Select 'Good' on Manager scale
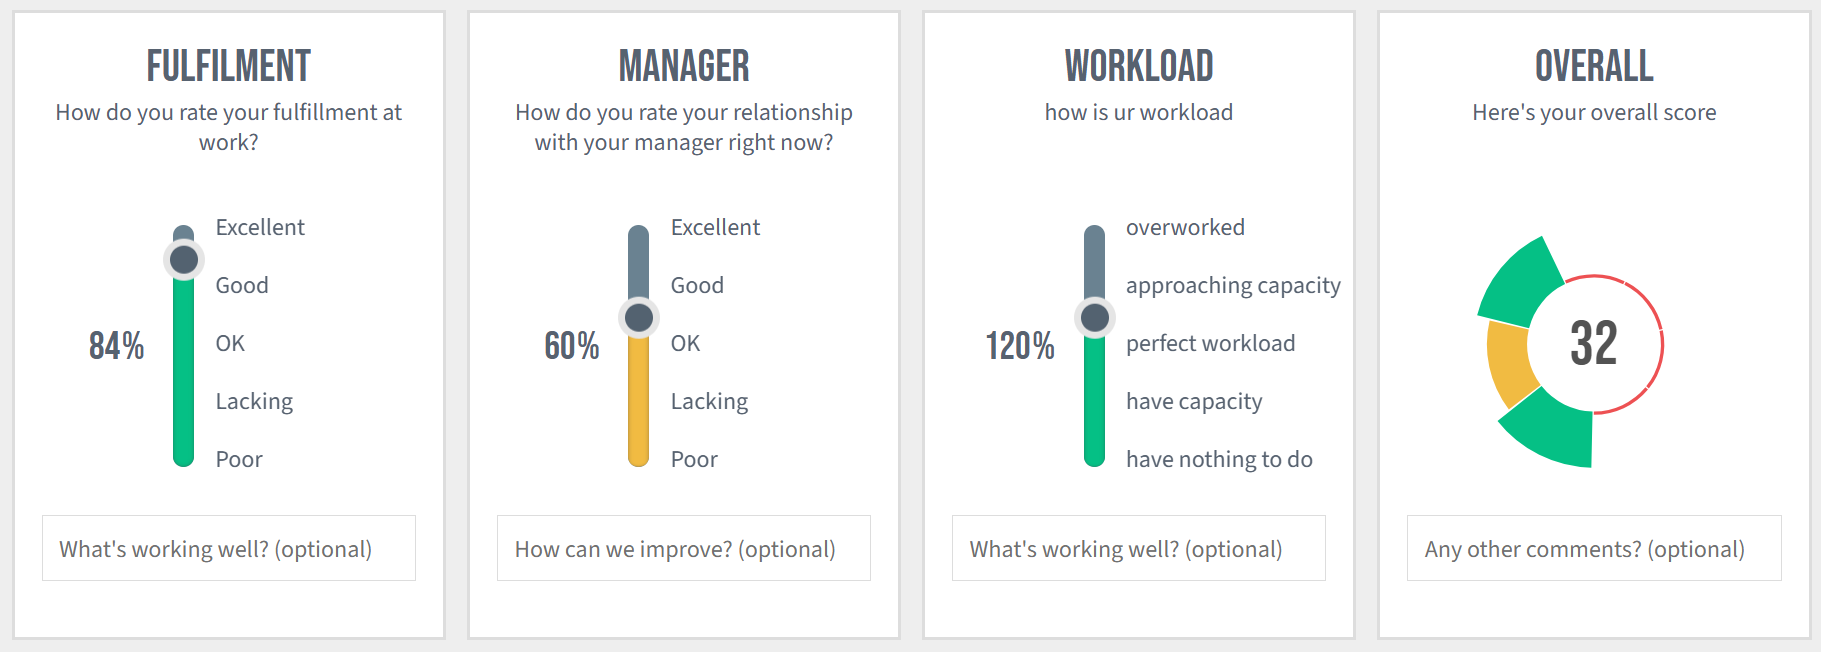 (x=697, y=285)
